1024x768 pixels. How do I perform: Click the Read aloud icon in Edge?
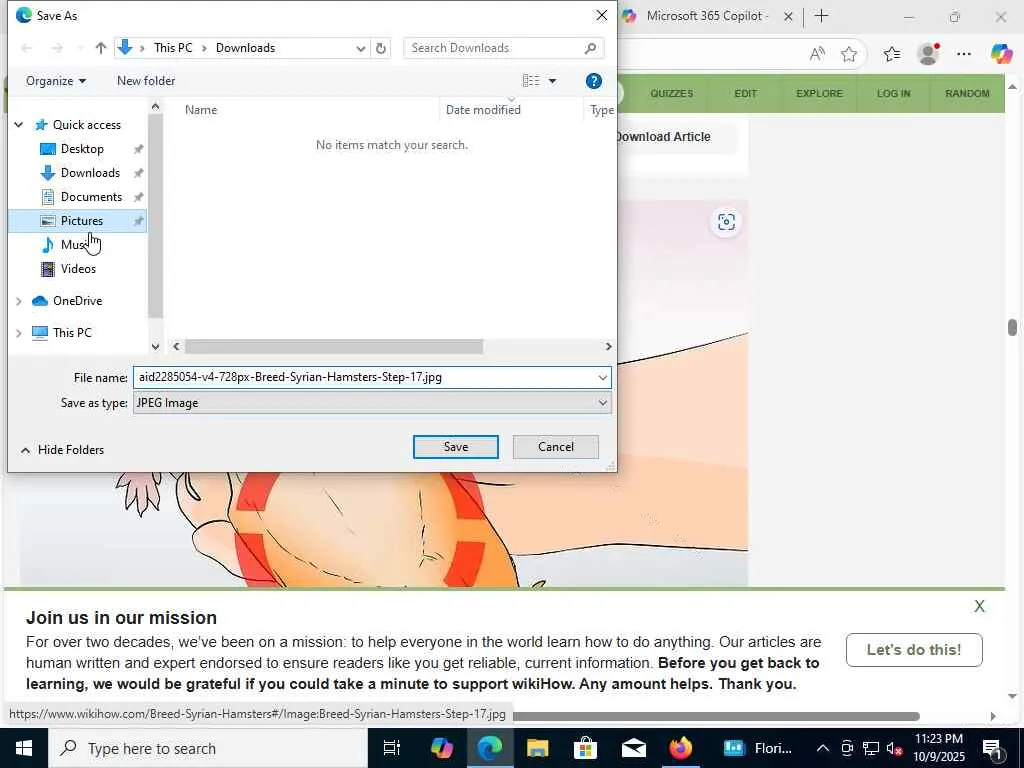816,54
